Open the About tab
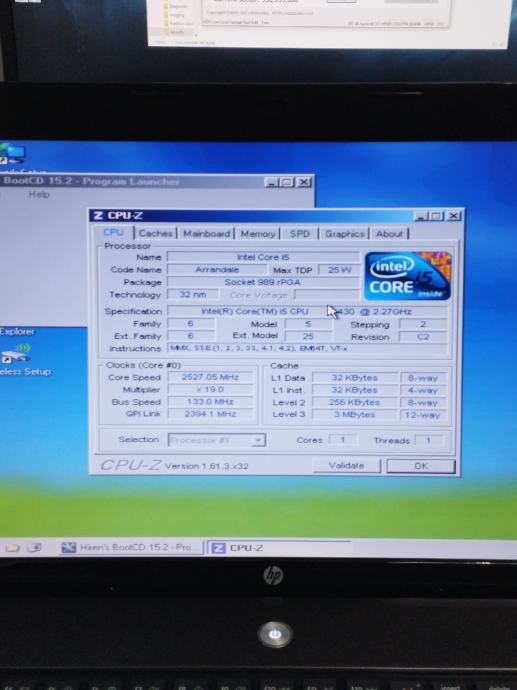This screenshot has width=517, height=690. [389, 234]
